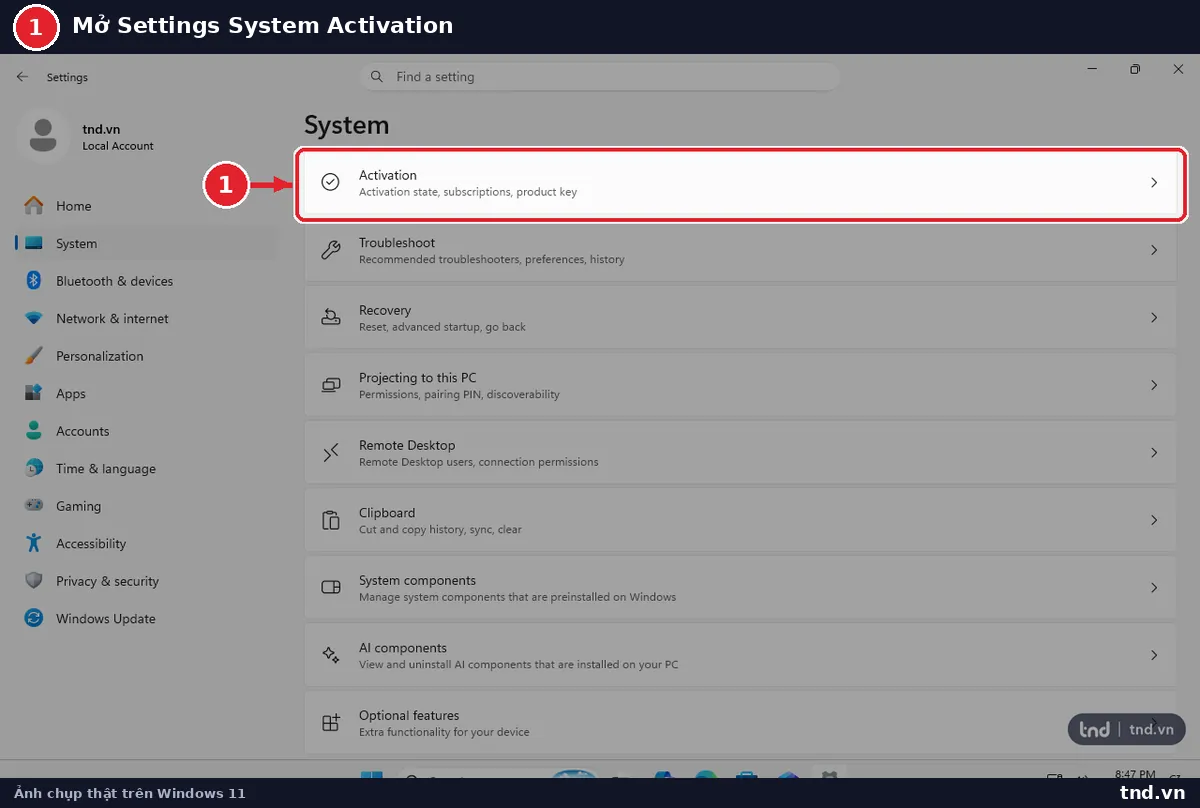Restore down the Settings window

pyautogui.click(x=1135, y=69)
